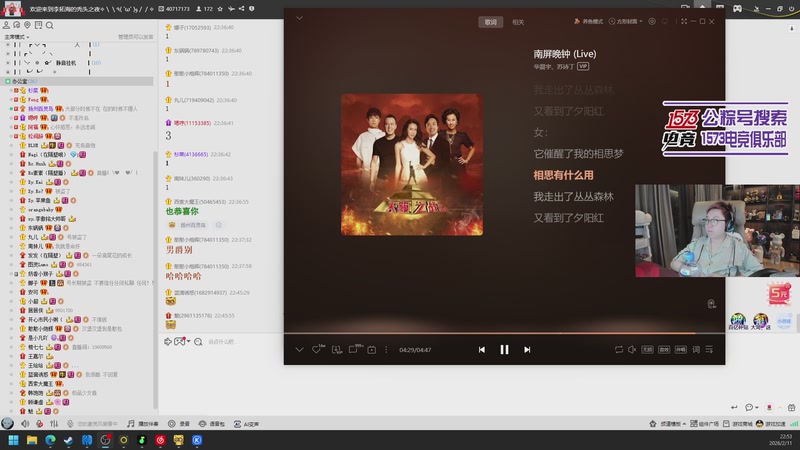Open the skin settings icon in player header
Image resolution: width=800 pixels, height=450 pixels.
tap(652, 21)
